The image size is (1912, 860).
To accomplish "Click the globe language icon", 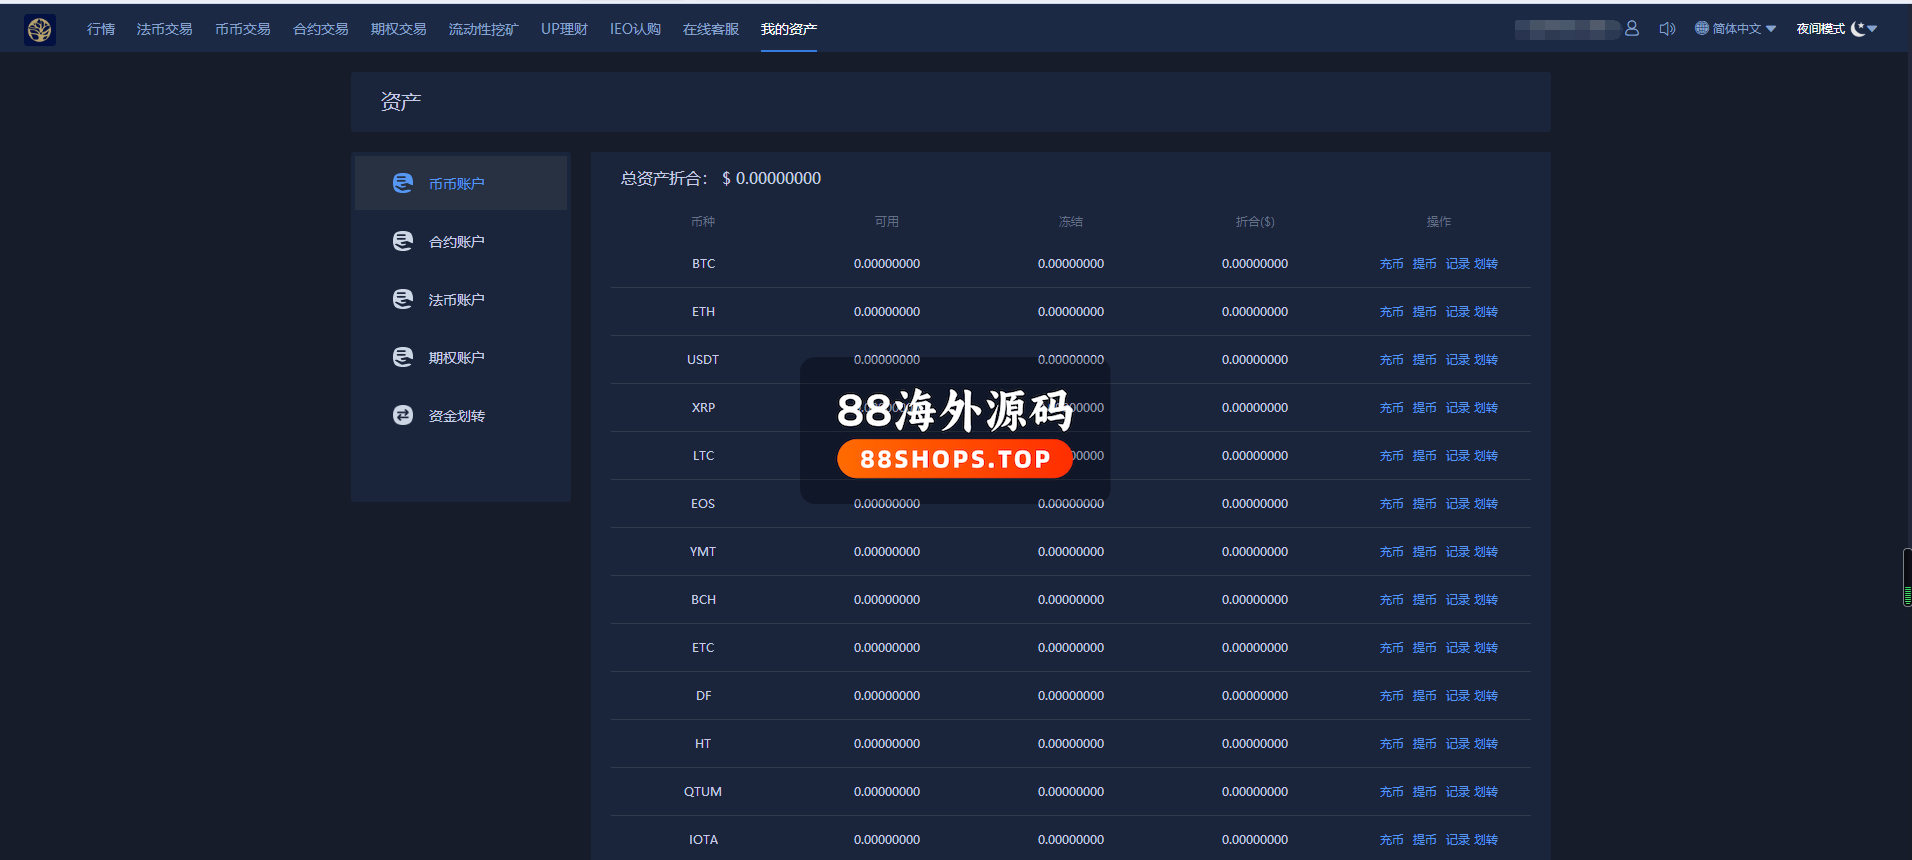I will 1702,29.
